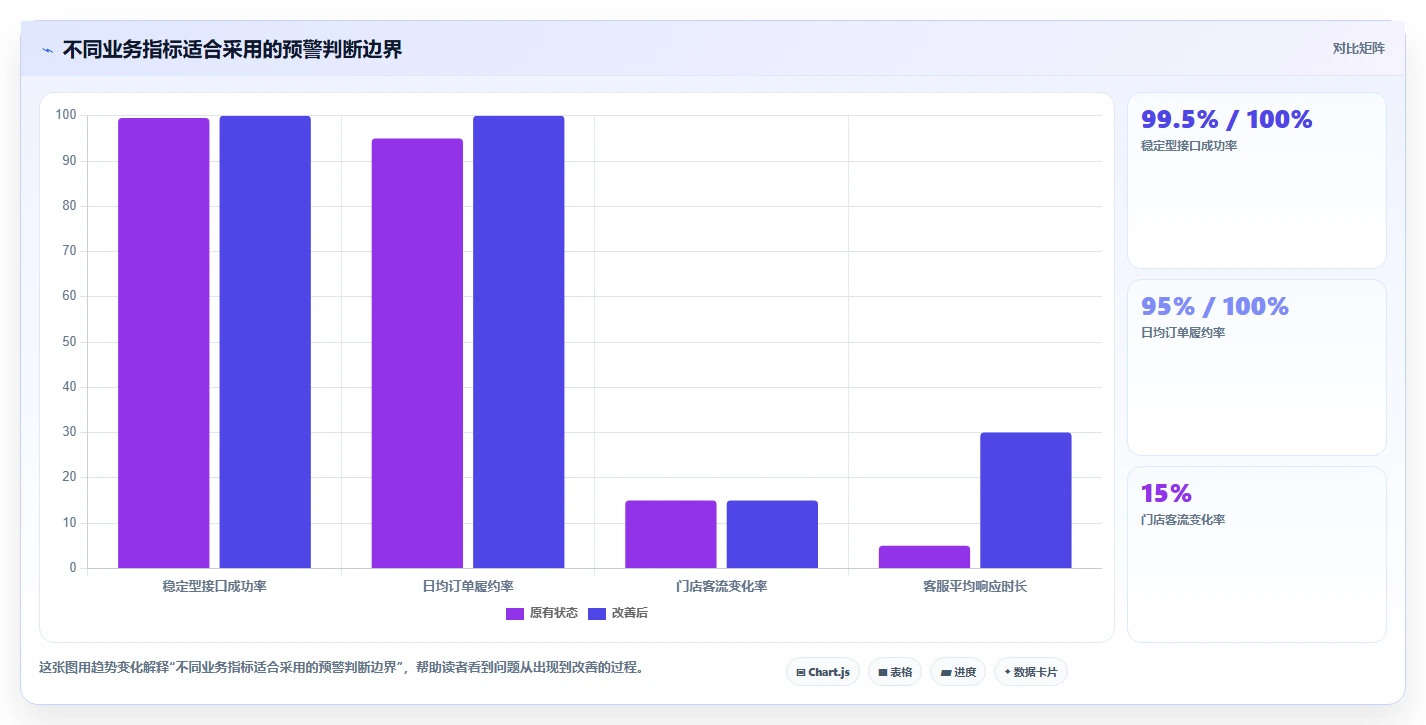Click the description sentence below the chart
The image size is (1426, 725).
pyautogui.click(x=341, y=667)
